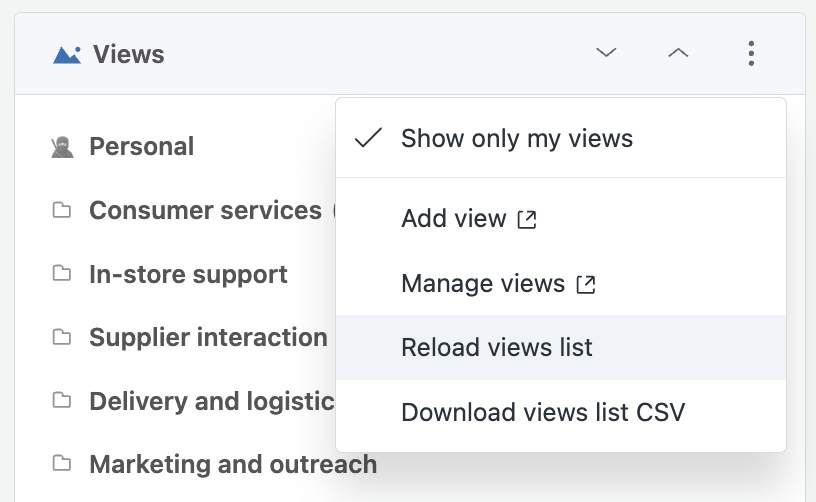Open the three-dot Views options menu

click(751, 54)
